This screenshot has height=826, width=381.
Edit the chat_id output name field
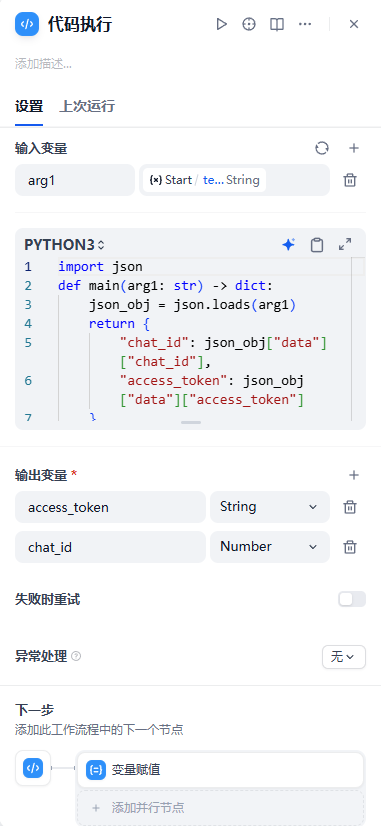point(110,547)
